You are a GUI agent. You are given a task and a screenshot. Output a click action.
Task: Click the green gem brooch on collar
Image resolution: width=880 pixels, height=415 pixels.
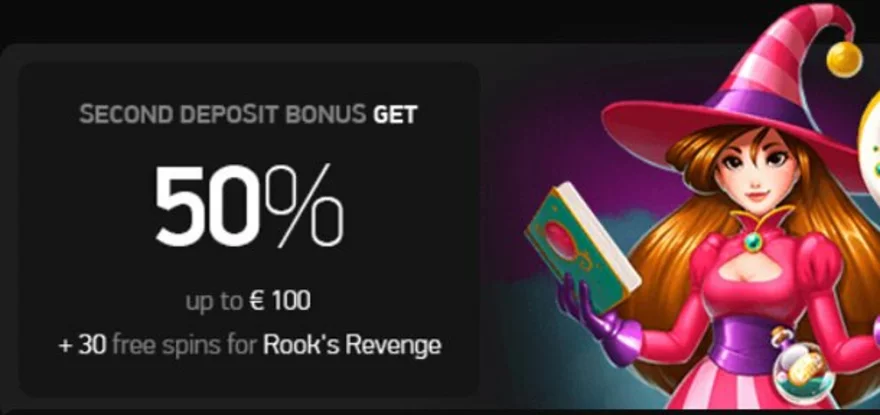click(x=751, y=243)
